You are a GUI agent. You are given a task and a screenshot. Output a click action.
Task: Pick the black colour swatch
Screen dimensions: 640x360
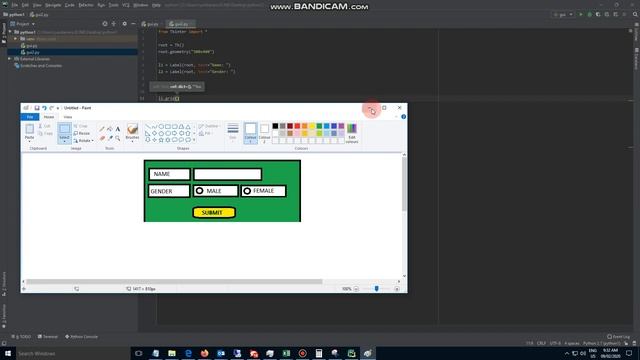pos(275,126)
